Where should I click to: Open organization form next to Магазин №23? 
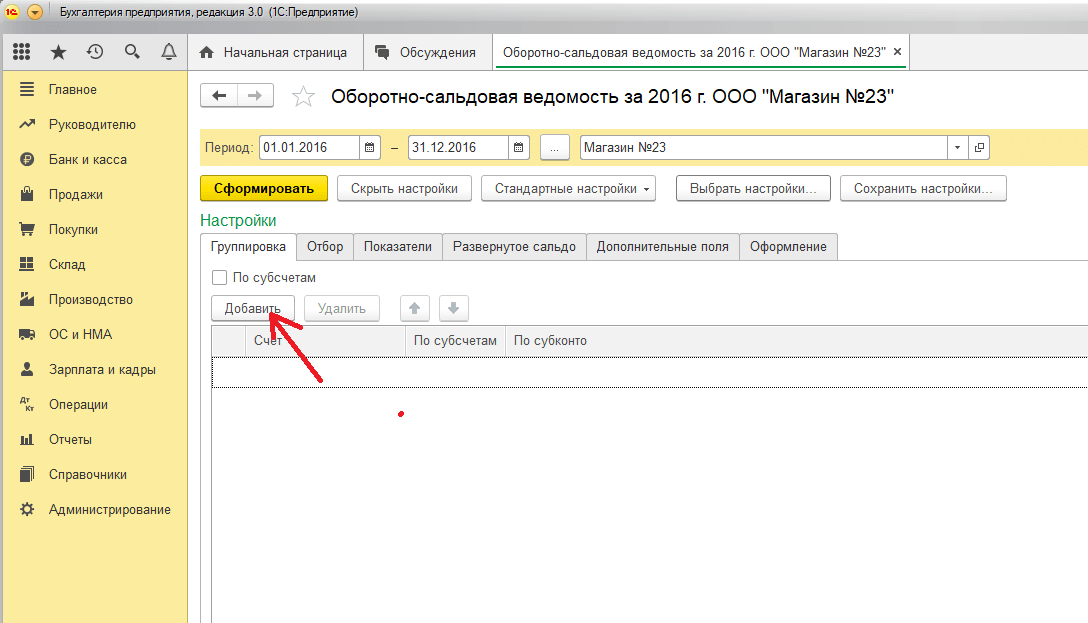pos(979,147)
